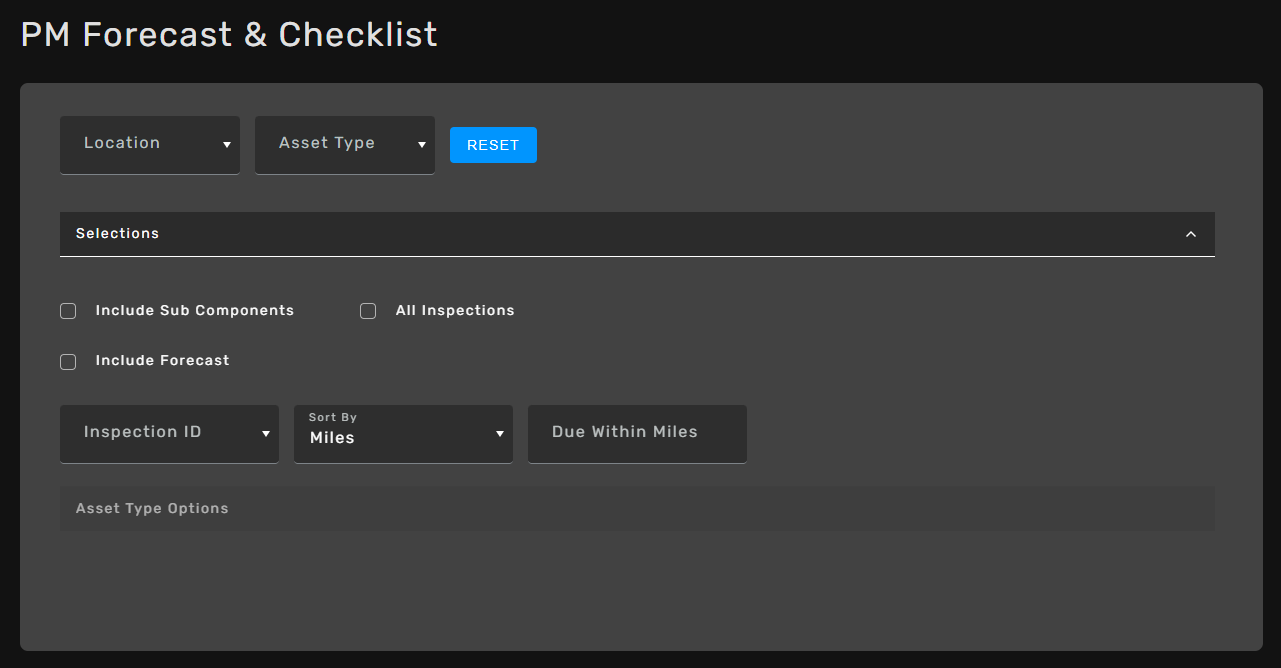Collapse Selections using the chevron icon
The width and height of the screenshot is (1281, 668).
coord(1190,234)
